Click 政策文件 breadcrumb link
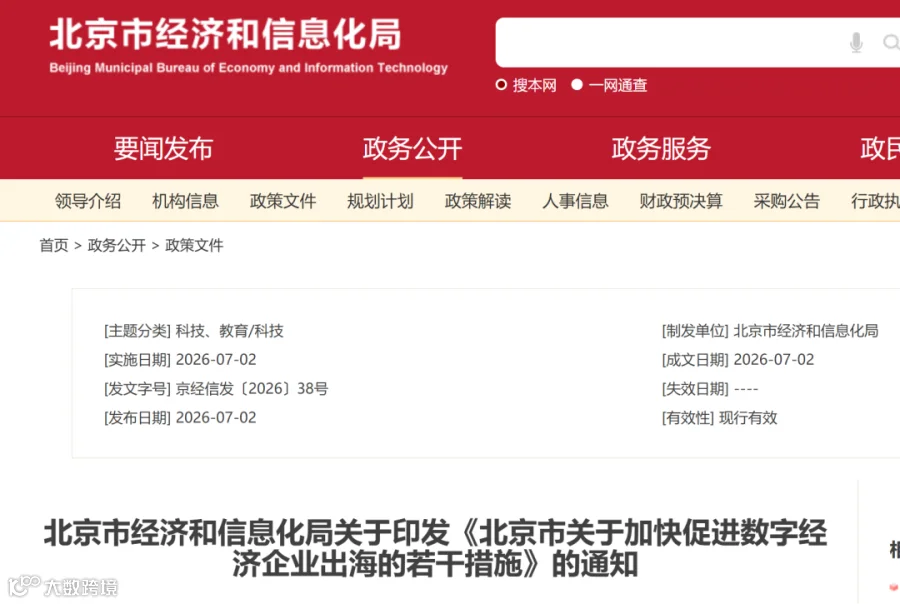The width and height of the screenshot is (900, 604). [194, 246]
